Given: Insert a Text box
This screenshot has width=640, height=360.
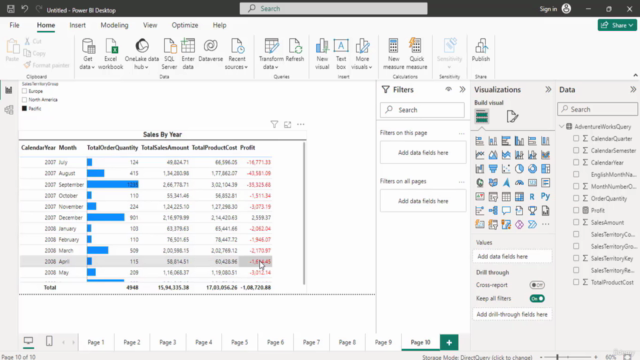Looking at the screenshot, I should click(341, 54).
